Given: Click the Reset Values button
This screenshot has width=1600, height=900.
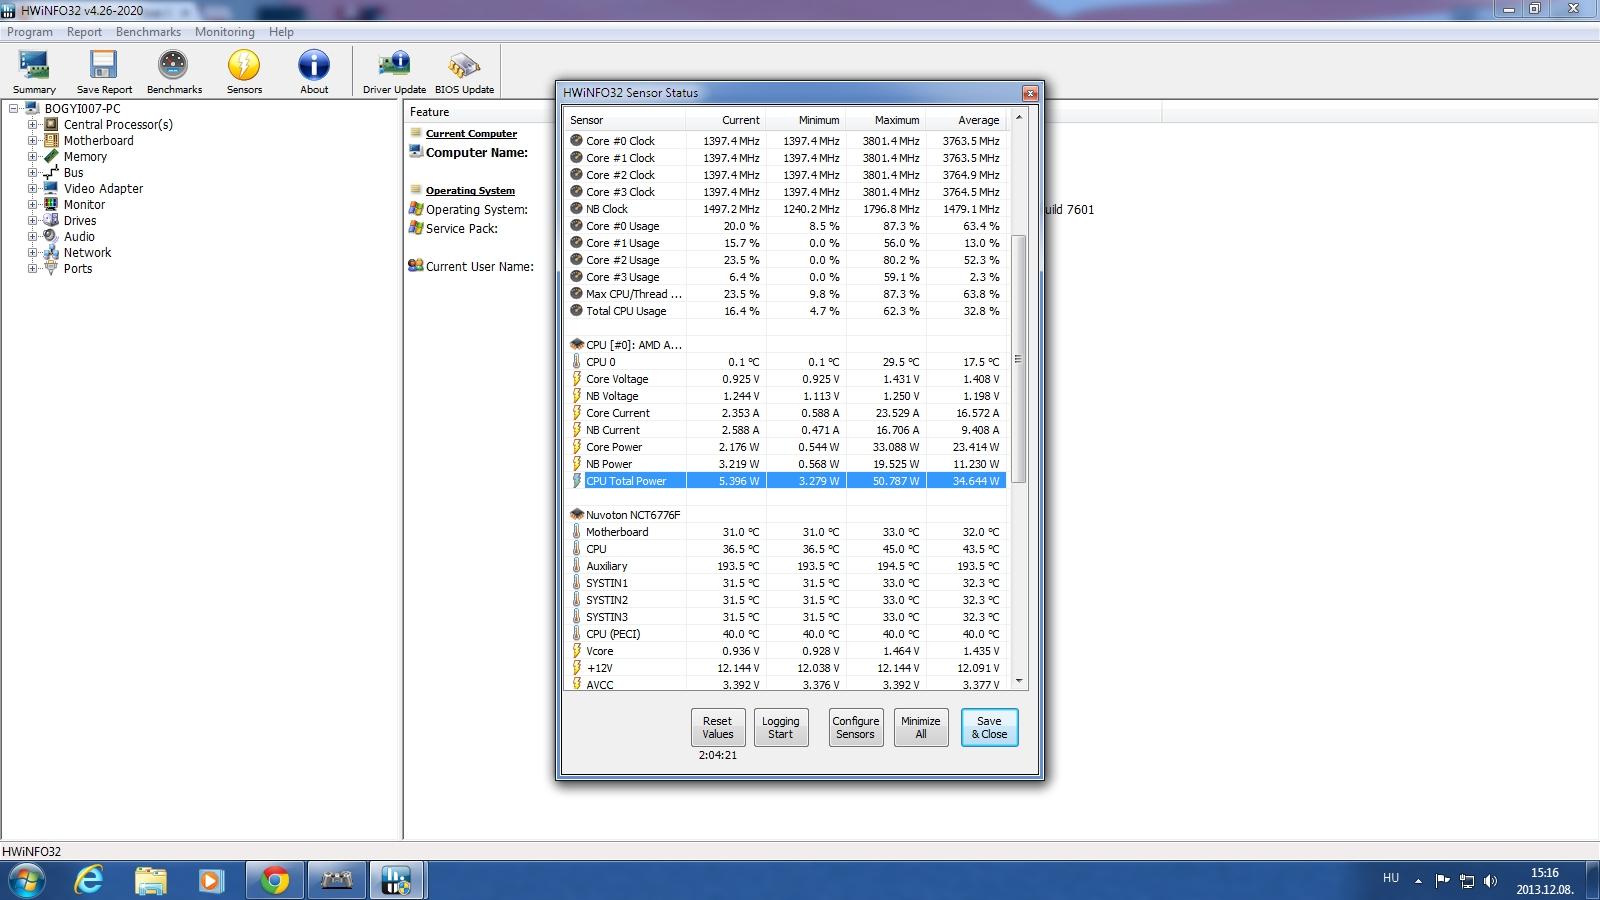Looking at the screenshot, I should coord(718,727).
